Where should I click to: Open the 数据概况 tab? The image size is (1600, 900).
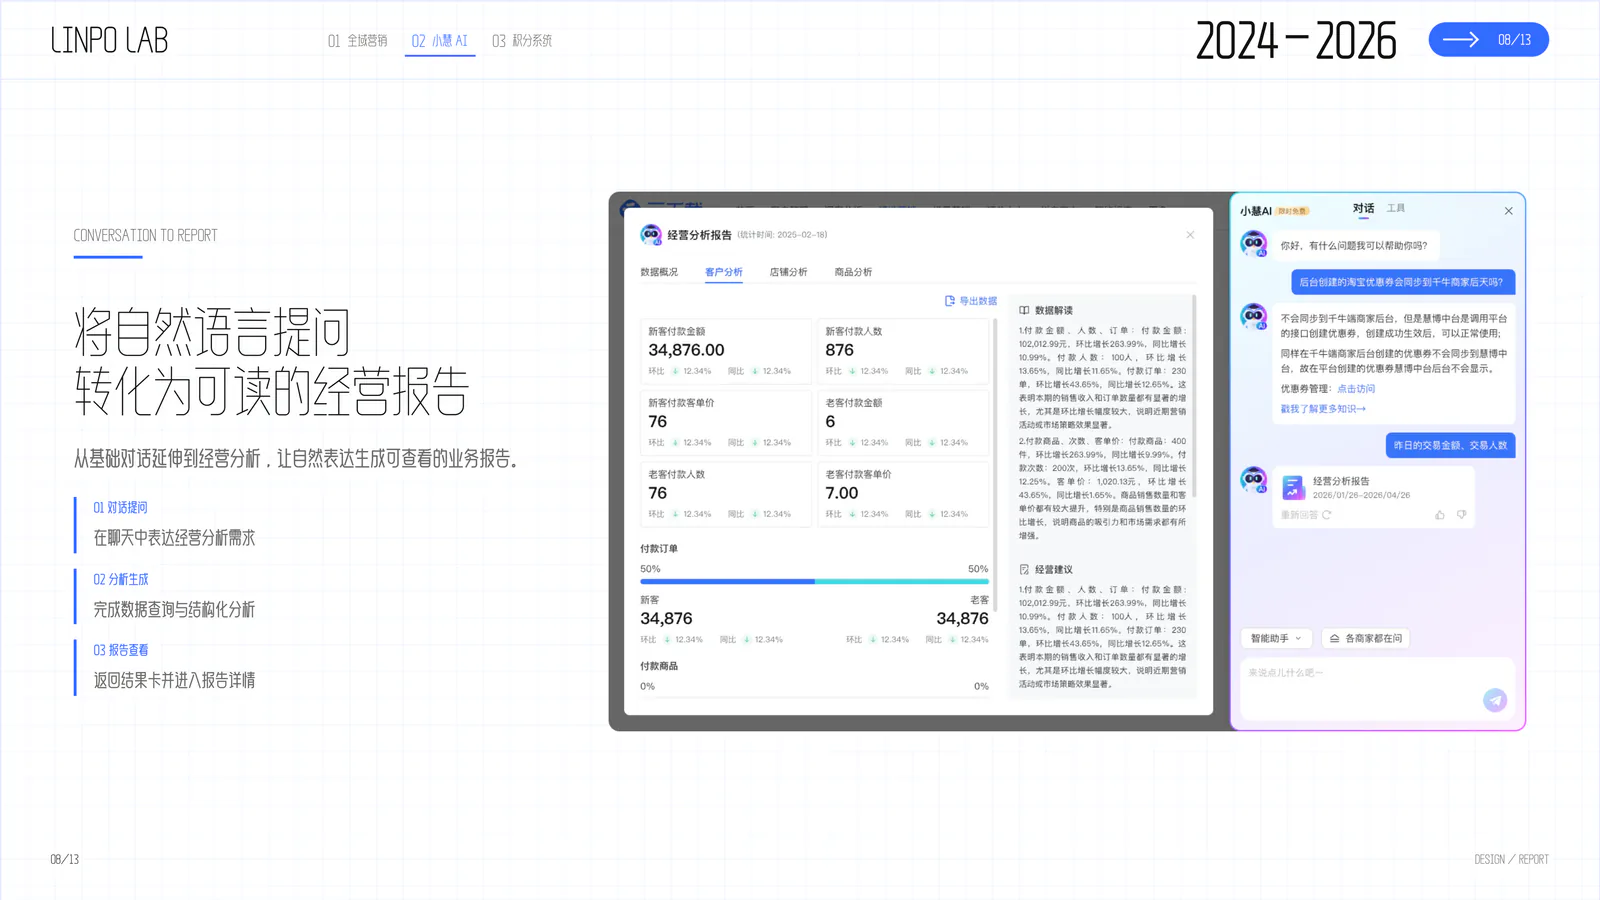click(659, 272)
